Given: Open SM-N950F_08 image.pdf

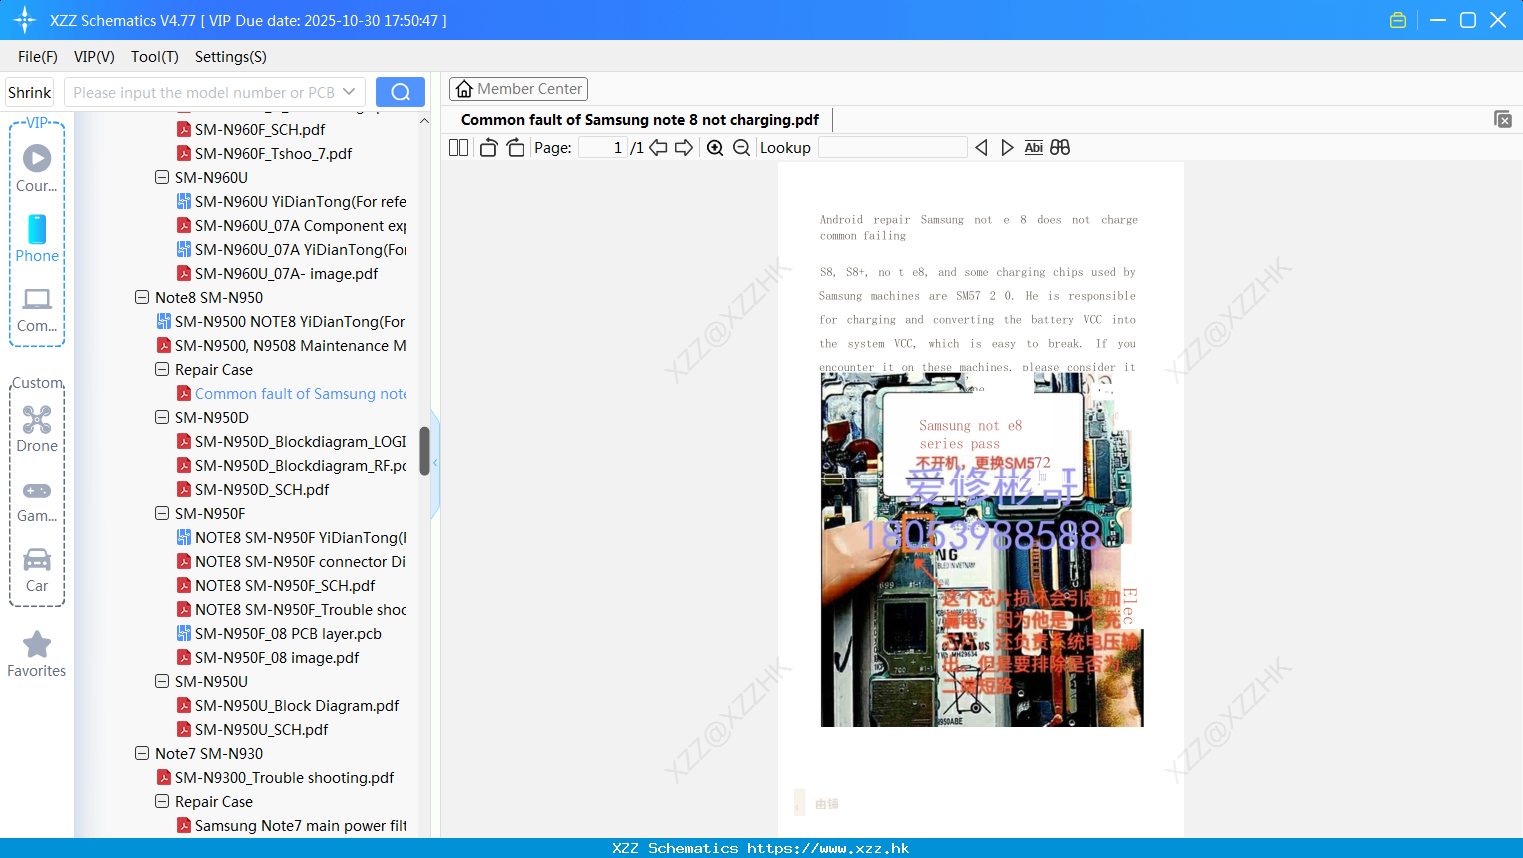Looking at the screenshot, I should [277, 657].
